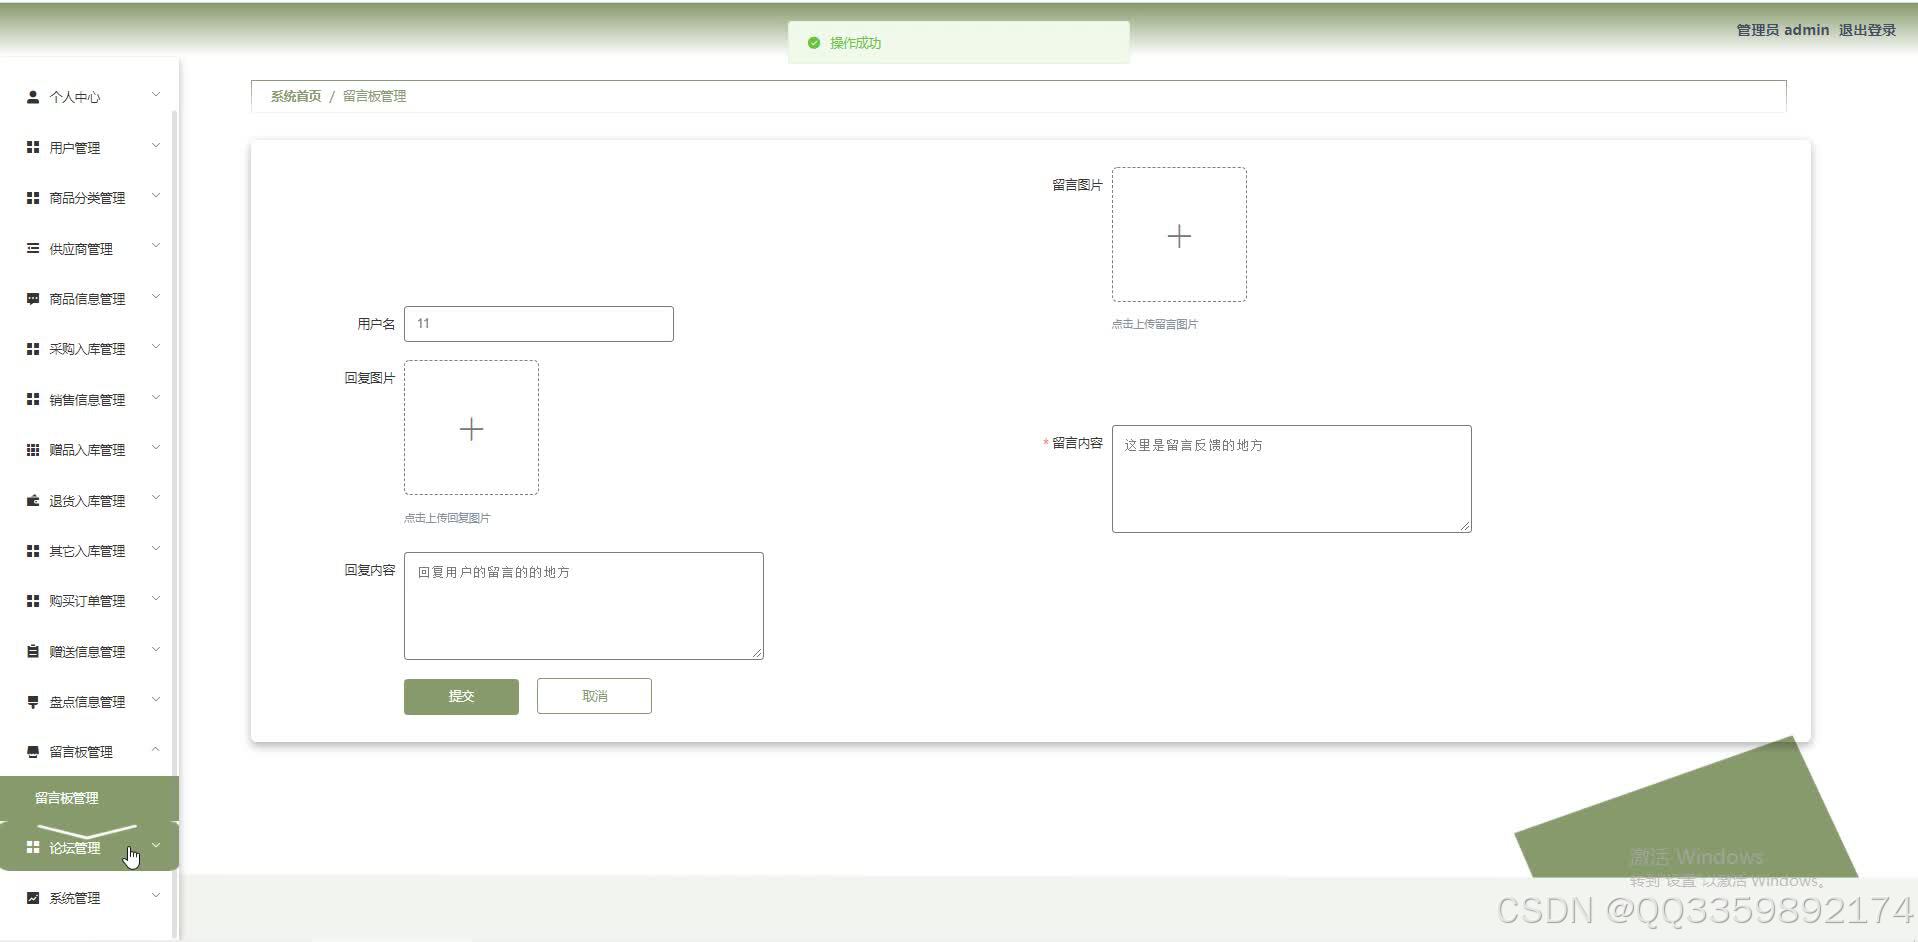The width and height of the screenshot is (1918, 942).
Task: Click the 其它入库管理 grid icon
Action: pos(33,551)
